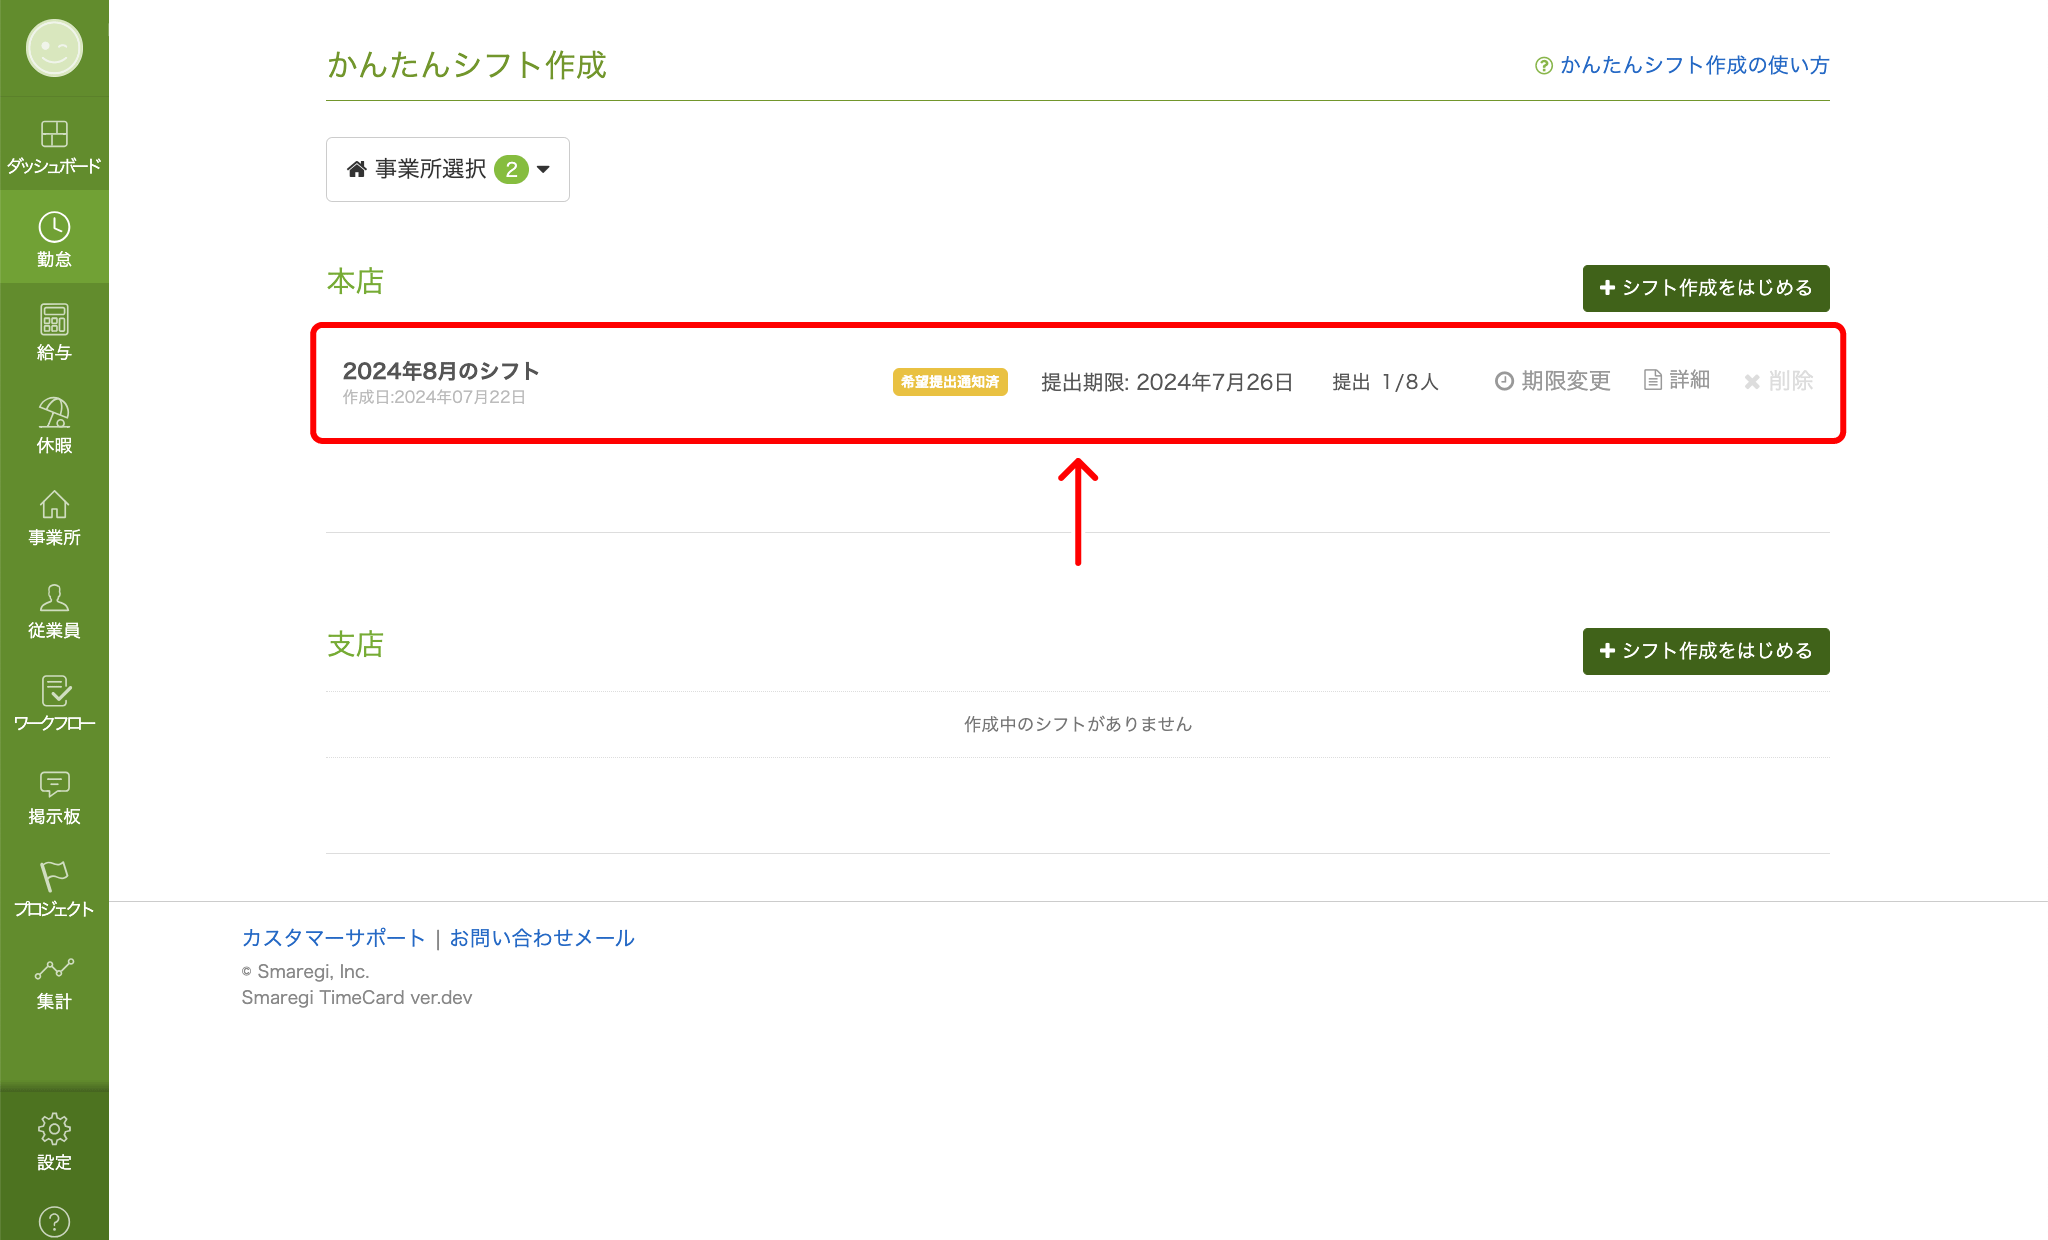Open 設定 settings in sidebar
This screenshot has width=2048, height=1240.
(54, 1141)
